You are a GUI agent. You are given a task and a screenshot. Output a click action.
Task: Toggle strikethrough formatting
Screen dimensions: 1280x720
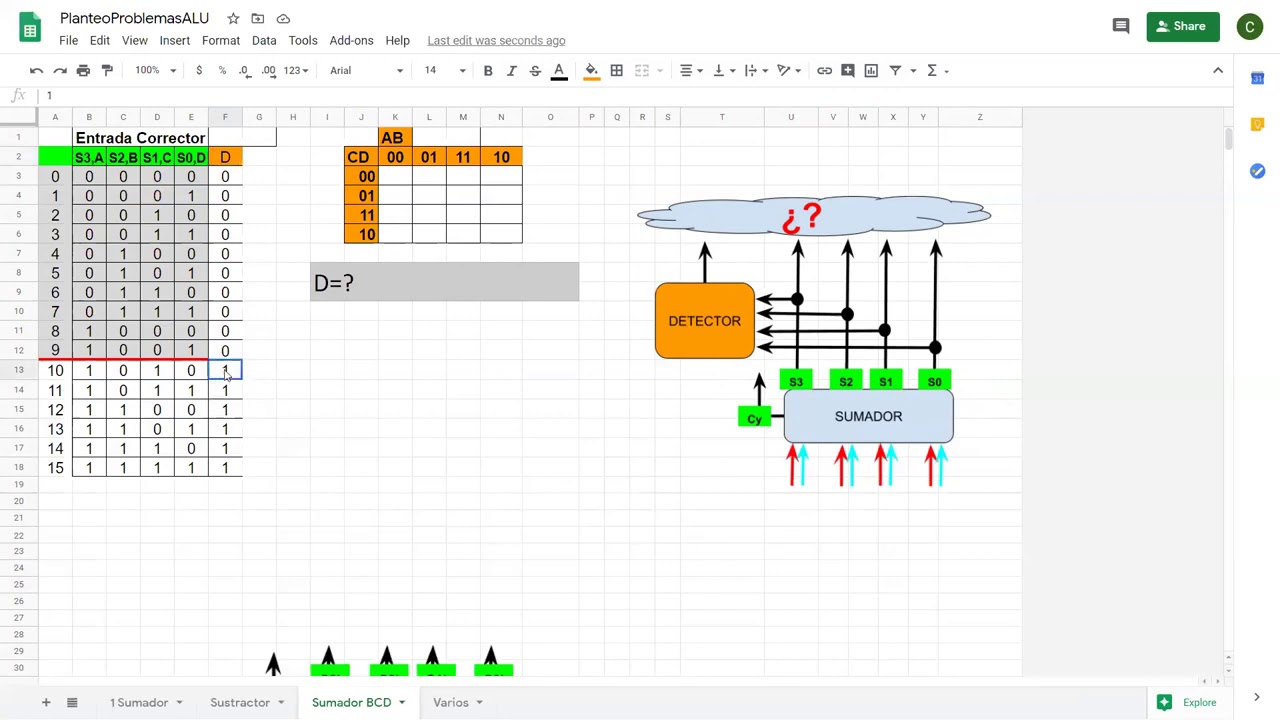pos(535,70)
